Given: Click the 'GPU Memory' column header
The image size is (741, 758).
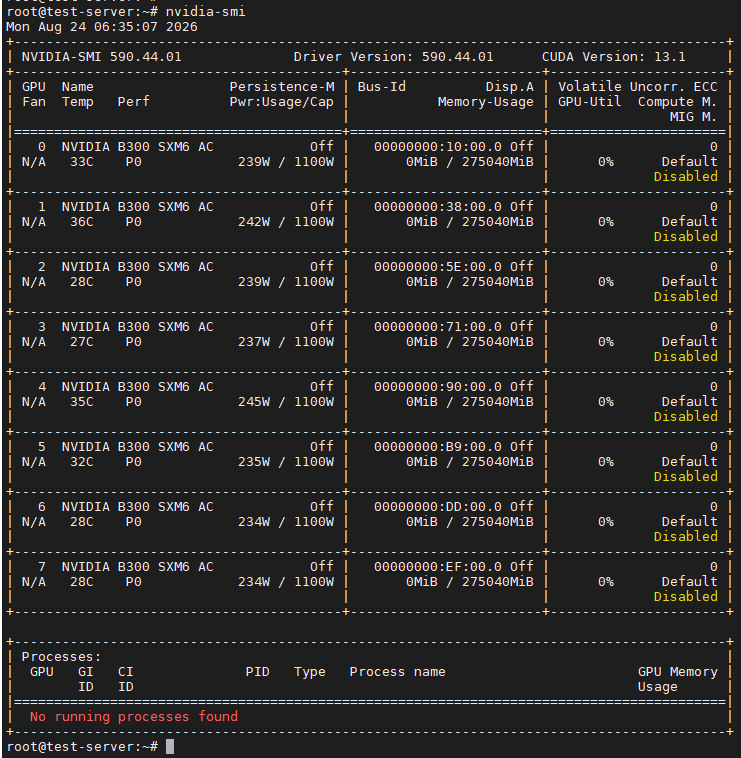Looking at the screenshot, I should point(678,671).
